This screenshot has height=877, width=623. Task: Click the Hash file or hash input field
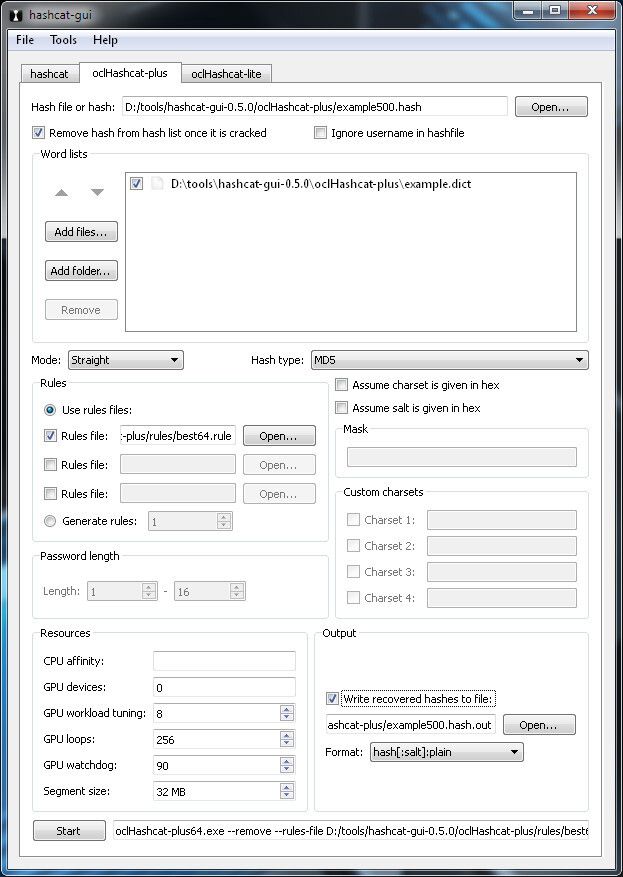[315, 107]
